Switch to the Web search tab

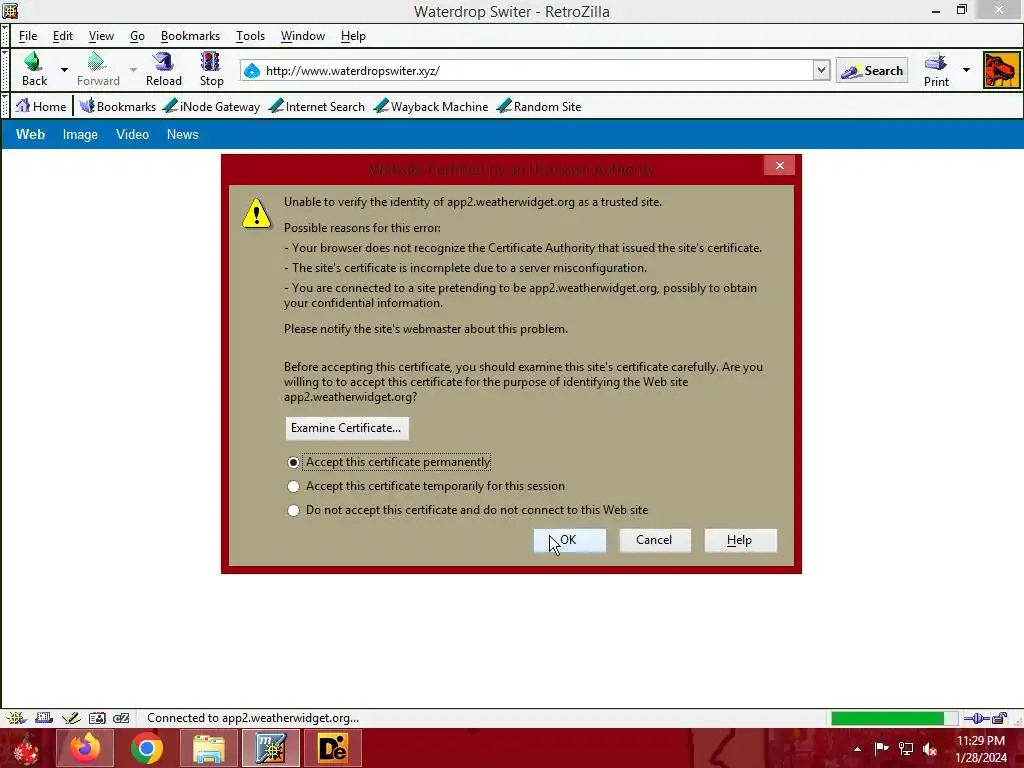click(30, 135)
